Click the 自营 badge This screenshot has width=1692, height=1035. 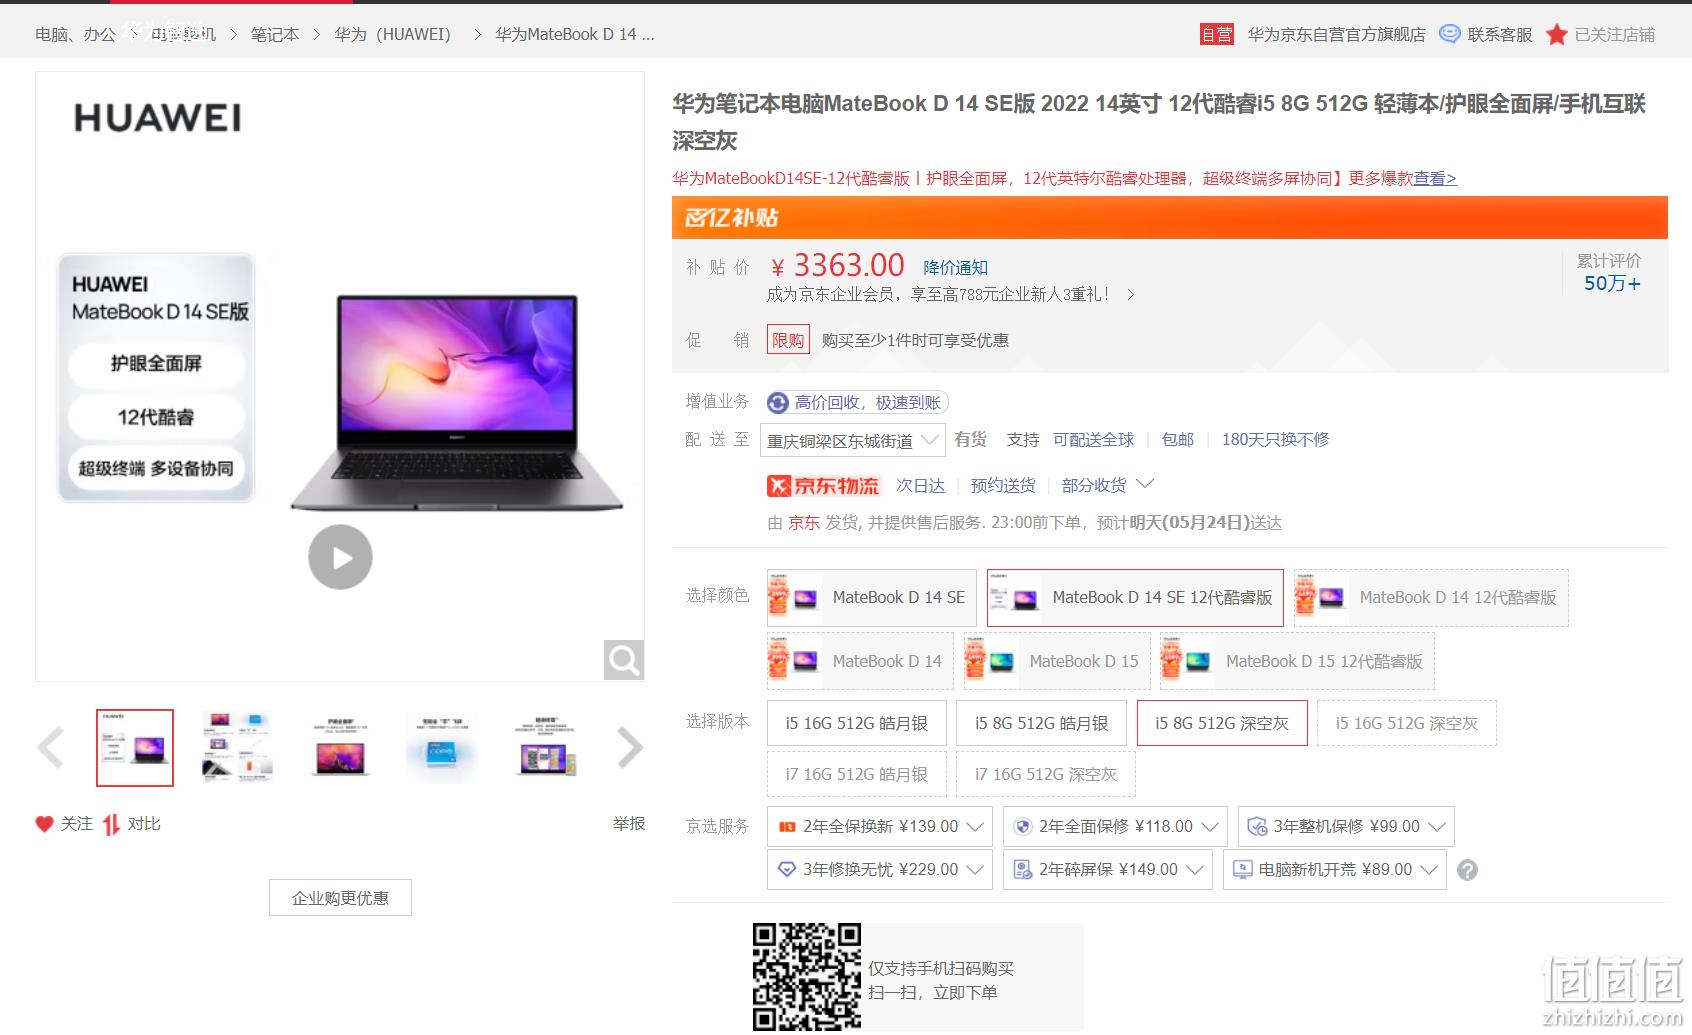[x=1217, y=35]
